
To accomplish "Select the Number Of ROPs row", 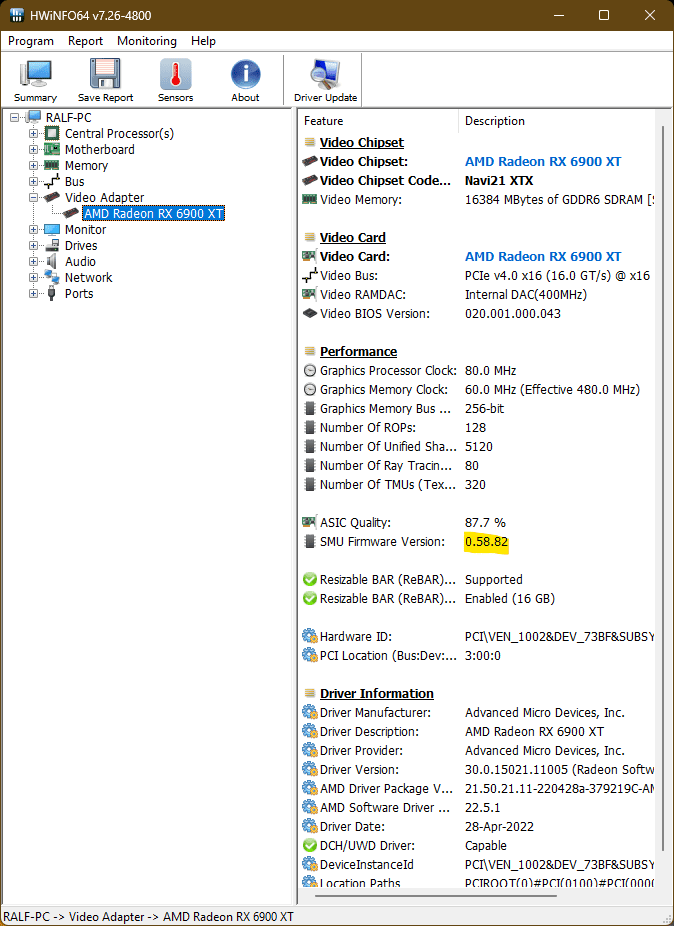I will coord(477,428).
